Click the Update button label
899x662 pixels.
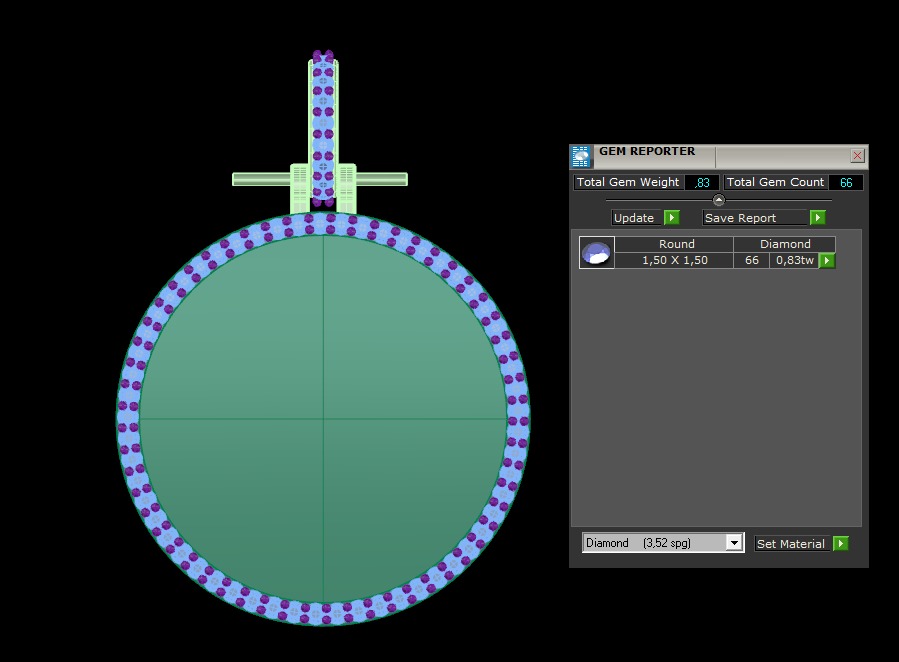[637, 218]
